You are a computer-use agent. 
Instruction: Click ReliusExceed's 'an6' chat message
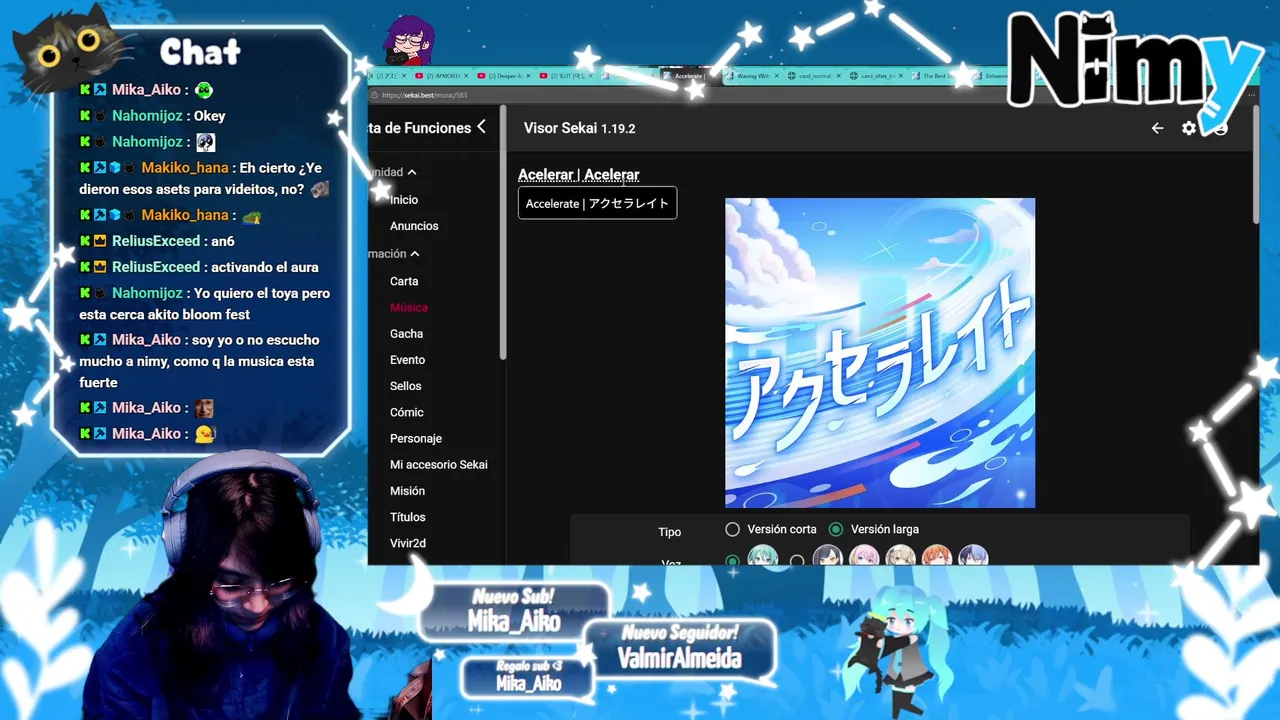223,241
